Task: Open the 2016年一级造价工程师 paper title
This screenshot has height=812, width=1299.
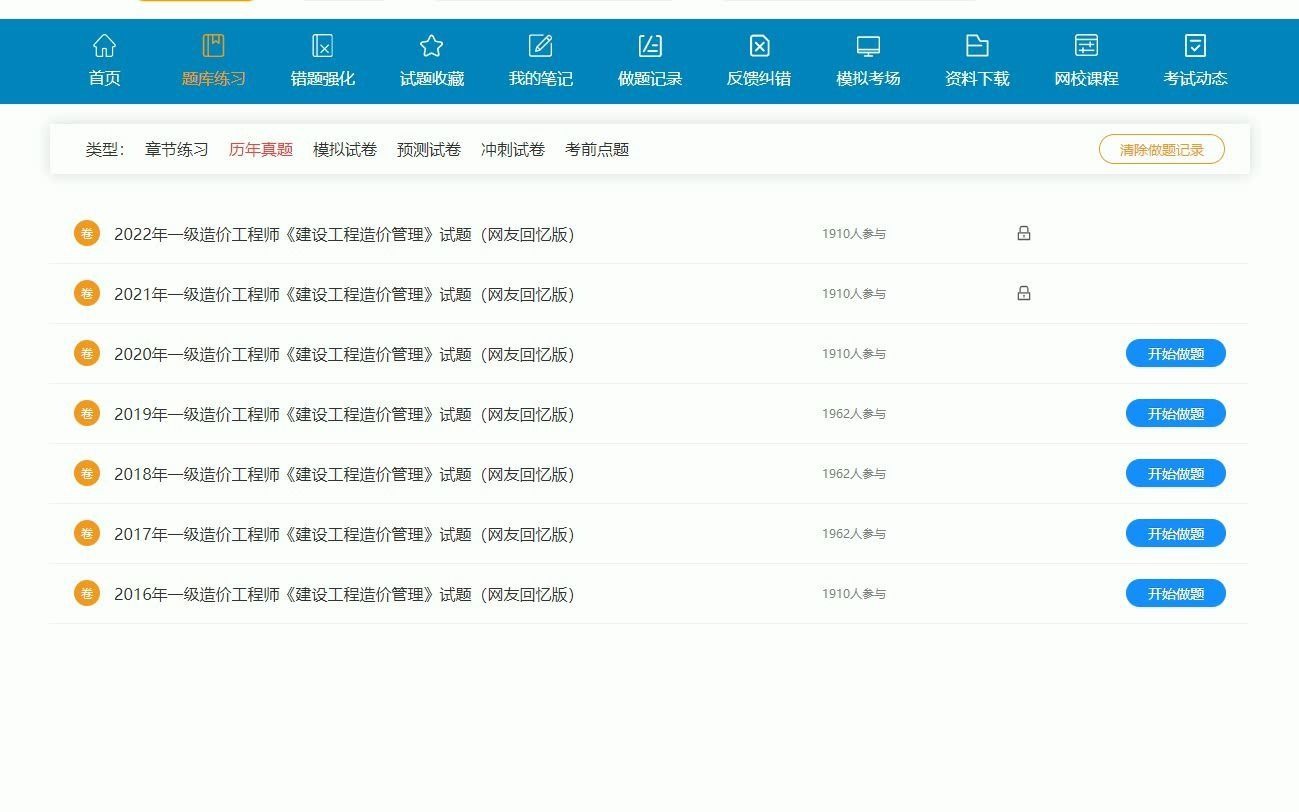Action: click(344, 594)
